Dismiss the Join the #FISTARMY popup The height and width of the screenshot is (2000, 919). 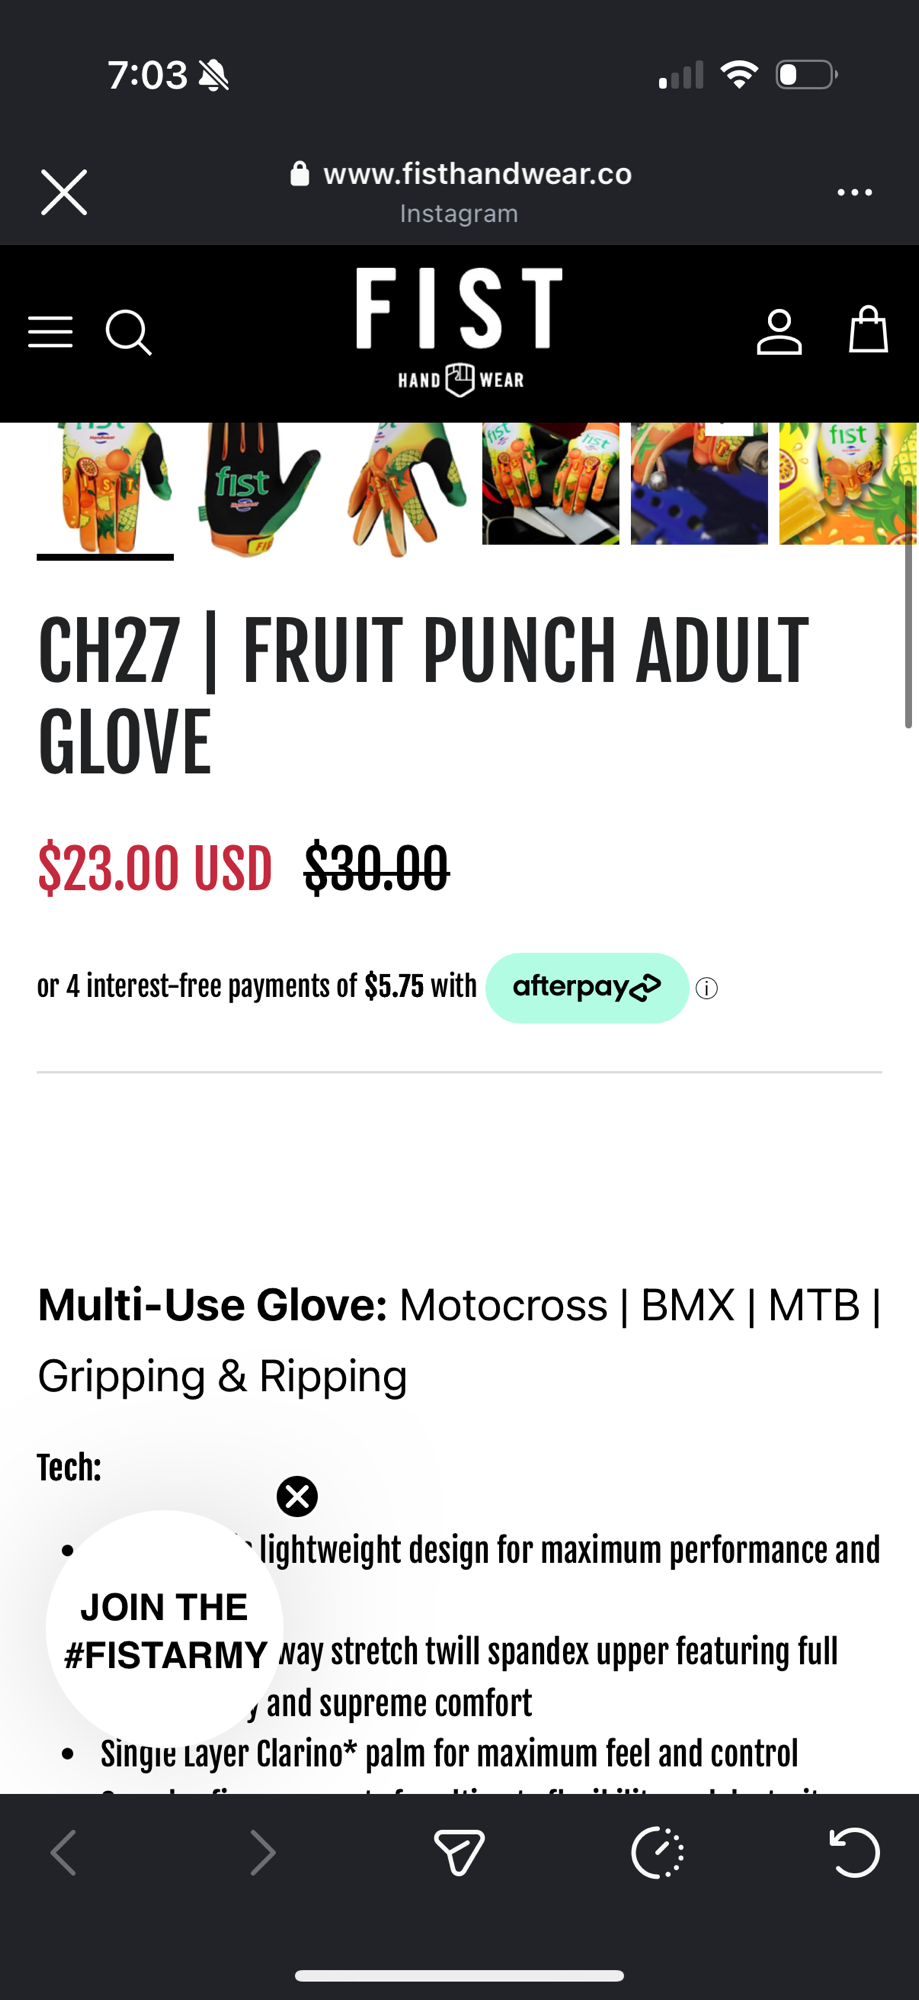[297, 1497]
